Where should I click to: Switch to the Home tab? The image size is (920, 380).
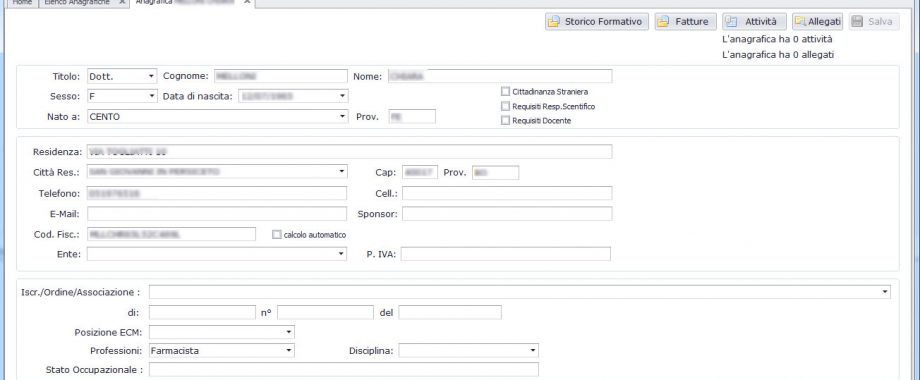(x=23, y=2)
